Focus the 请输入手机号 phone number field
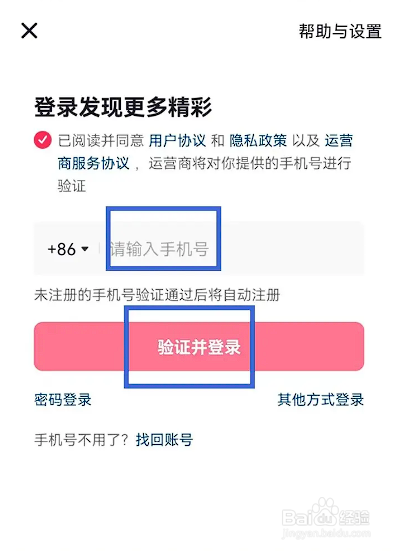The height and width of the screenshot is (551, 399). coord(232,248)
